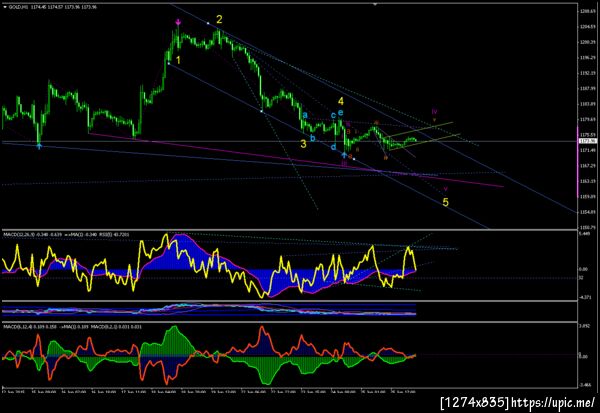Click the 1167.29 price axis label

point(587,166)
